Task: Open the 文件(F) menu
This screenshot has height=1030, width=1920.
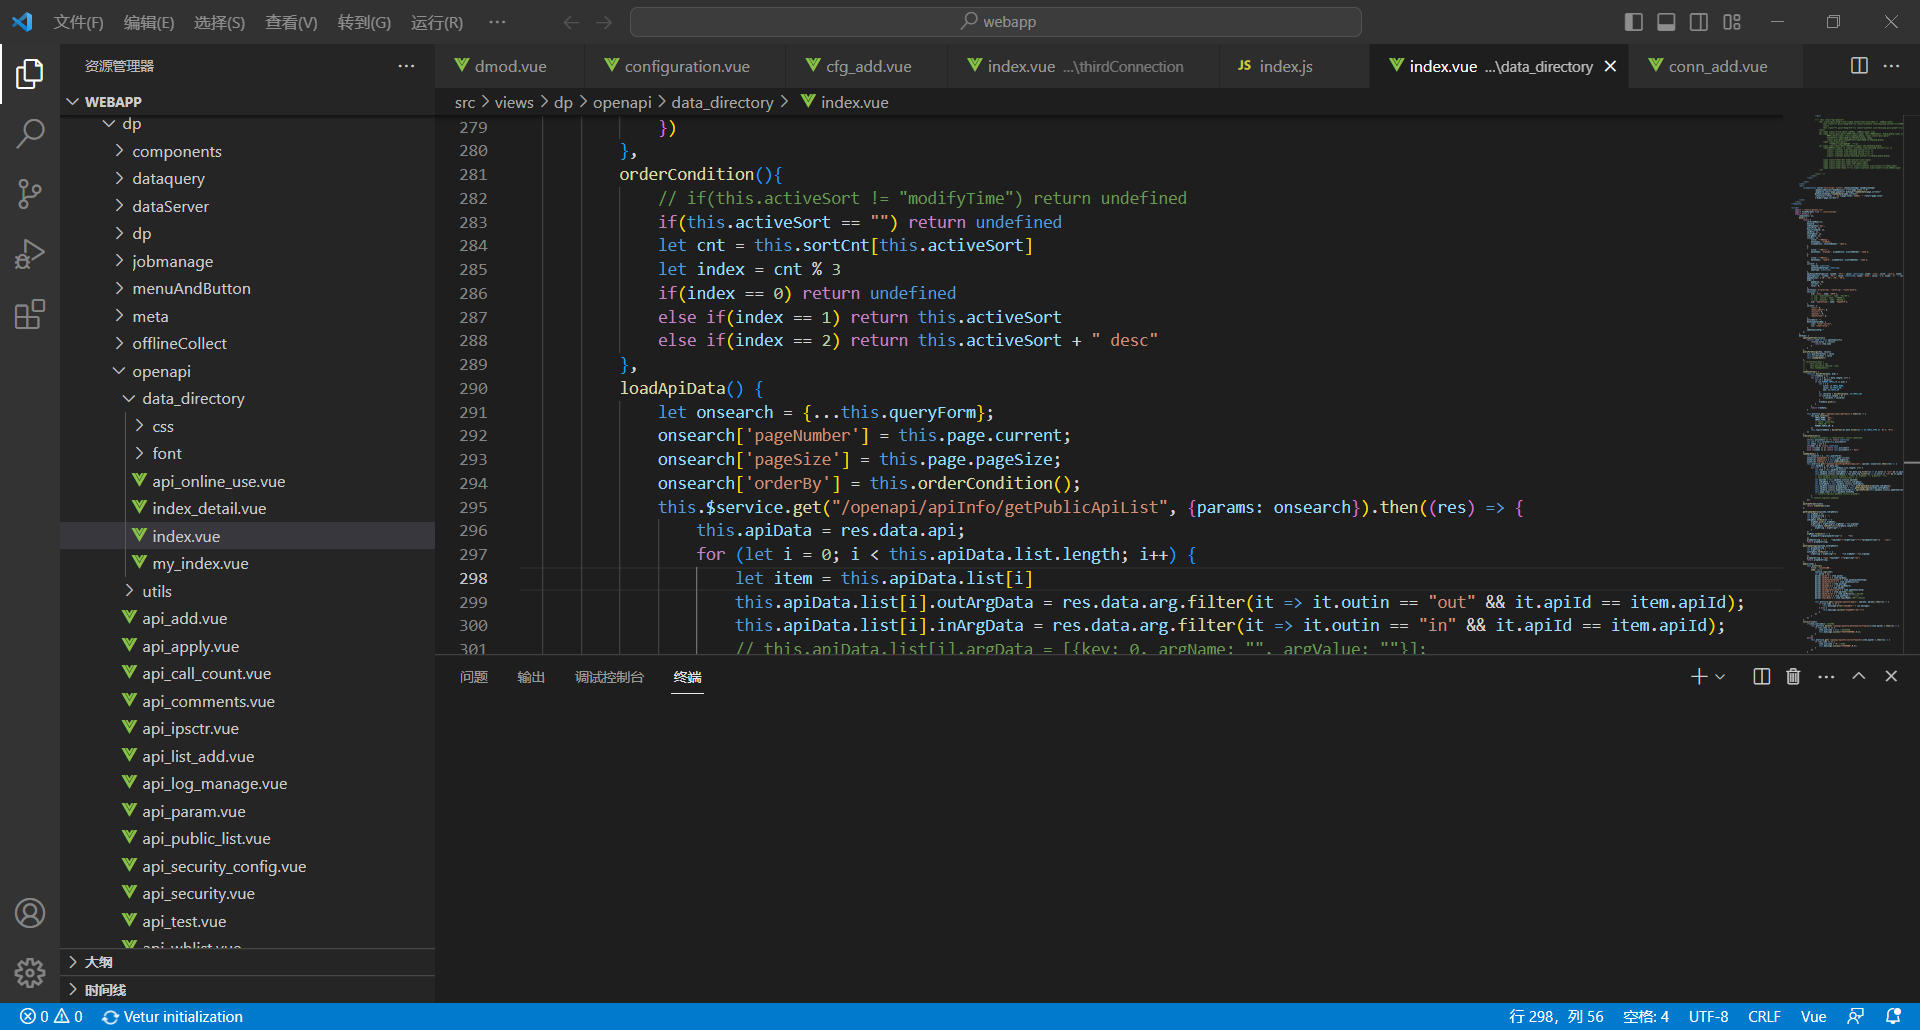Action: tap(78, 22)
